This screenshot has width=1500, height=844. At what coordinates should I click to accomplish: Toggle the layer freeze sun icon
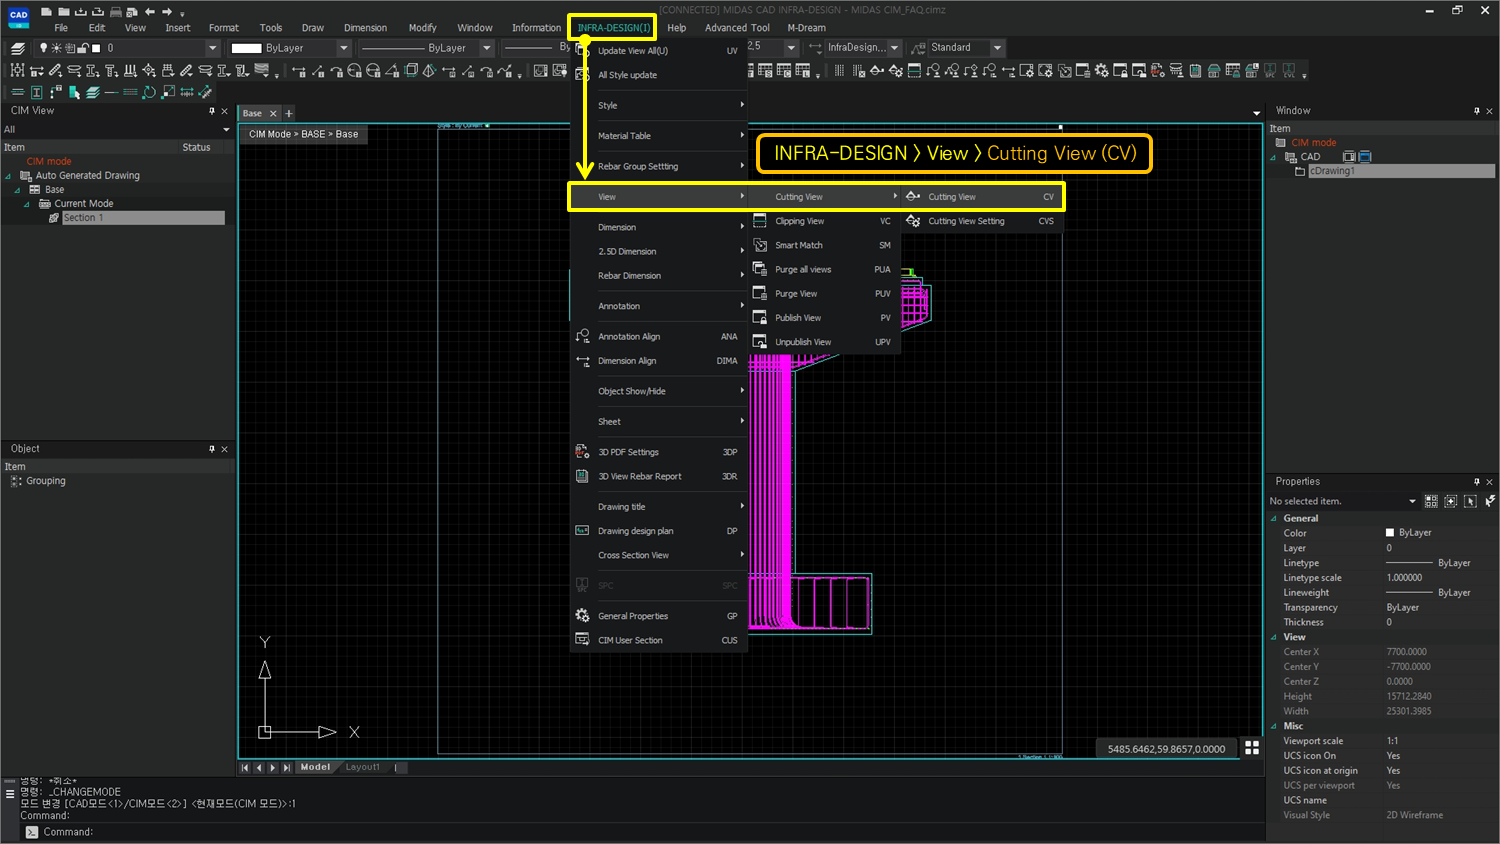(56, 48)
